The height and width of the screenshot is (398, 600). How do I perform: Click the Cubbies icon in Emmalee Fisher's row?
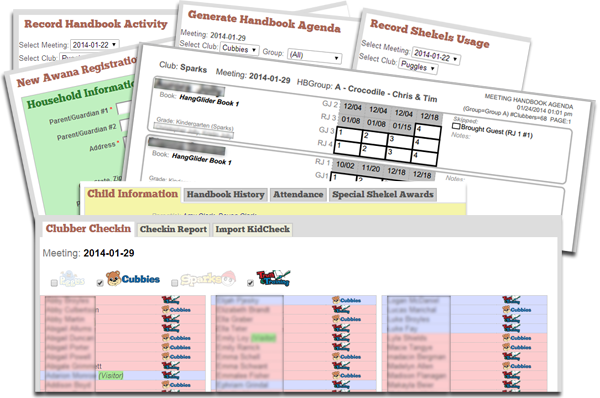[x=346, y=375]
